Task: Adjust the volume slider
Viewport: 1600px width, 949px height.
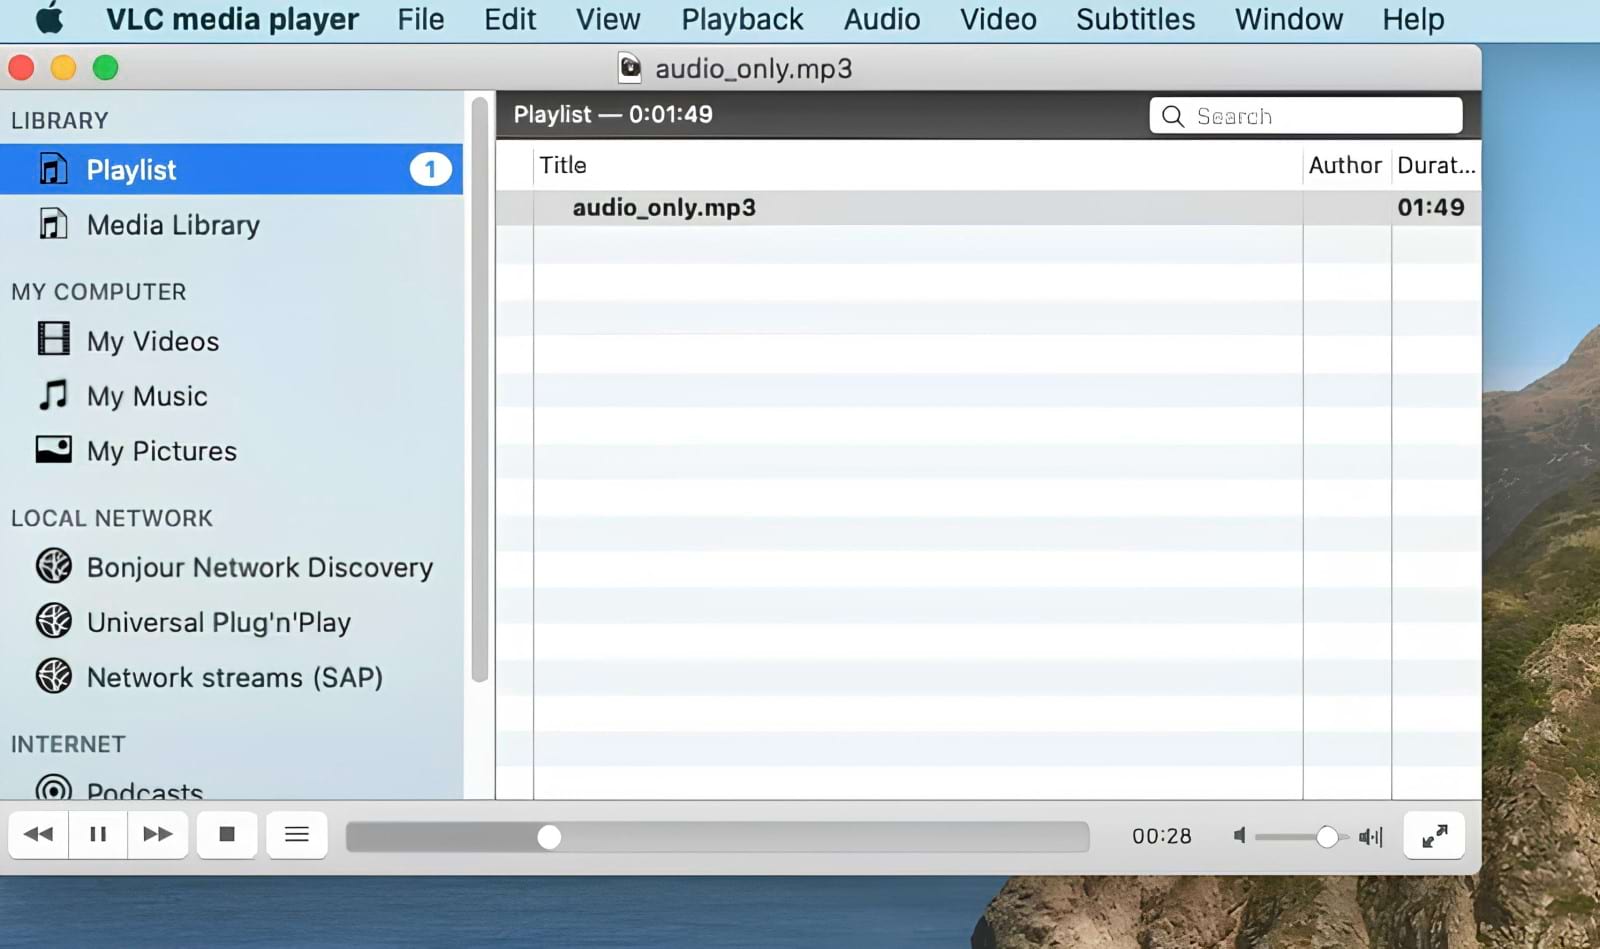Action: 1328,836
